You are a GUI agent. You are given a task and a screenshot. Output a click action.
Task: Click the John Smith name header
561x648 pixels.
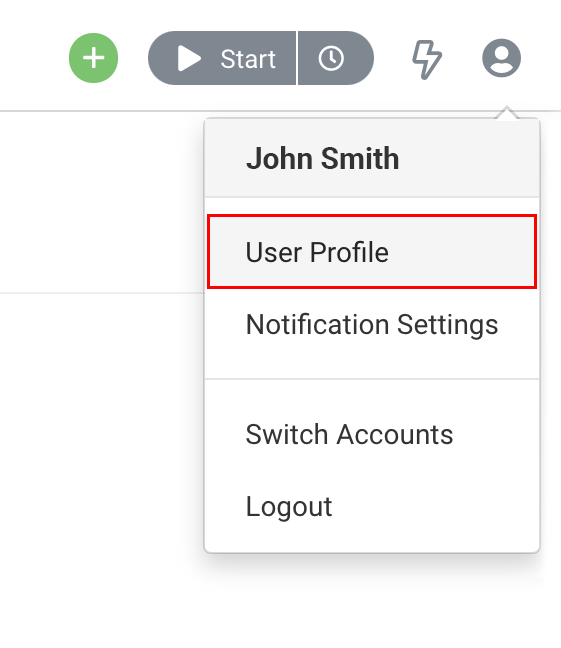[x=322, y=158]
